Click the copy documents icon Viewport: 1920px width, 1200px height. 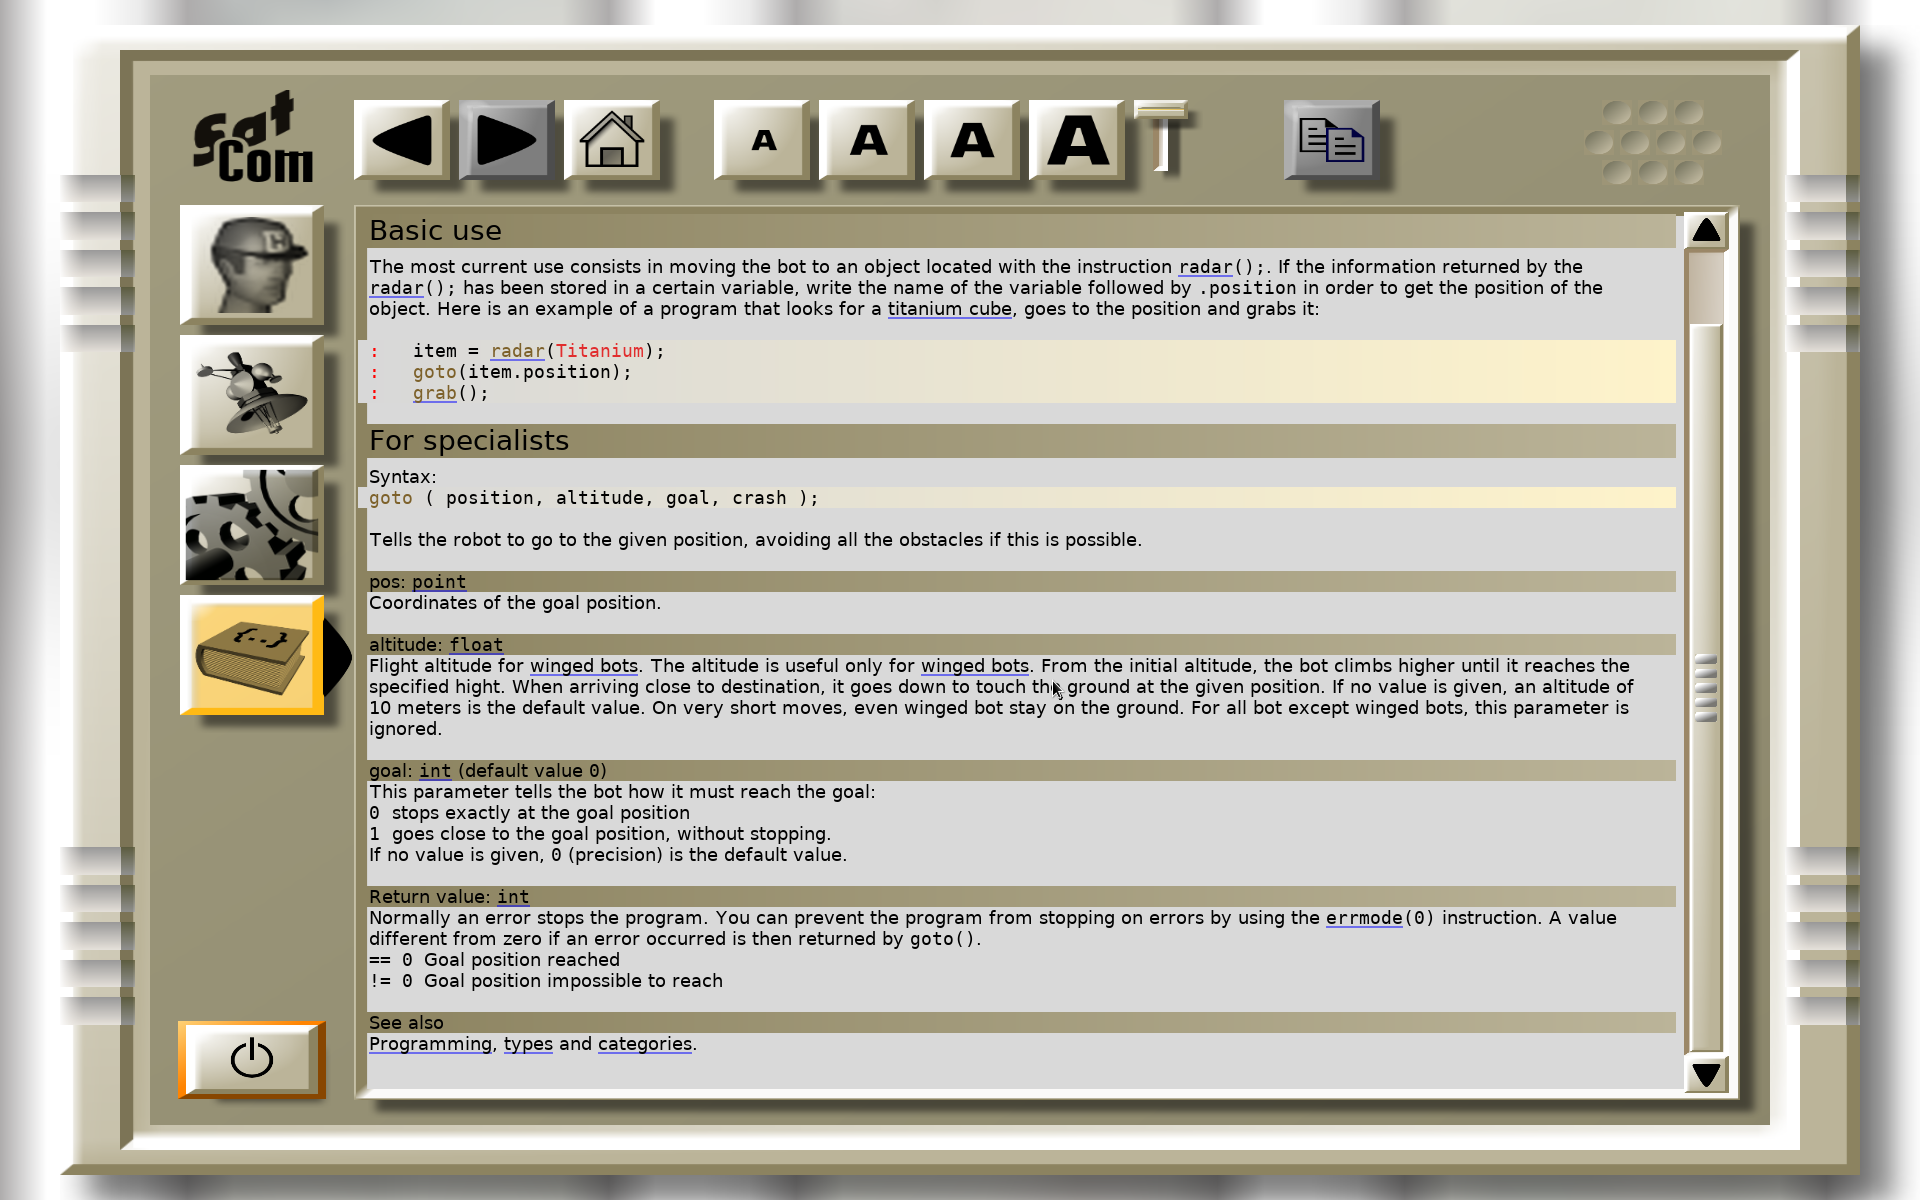tap(1331, 140)
